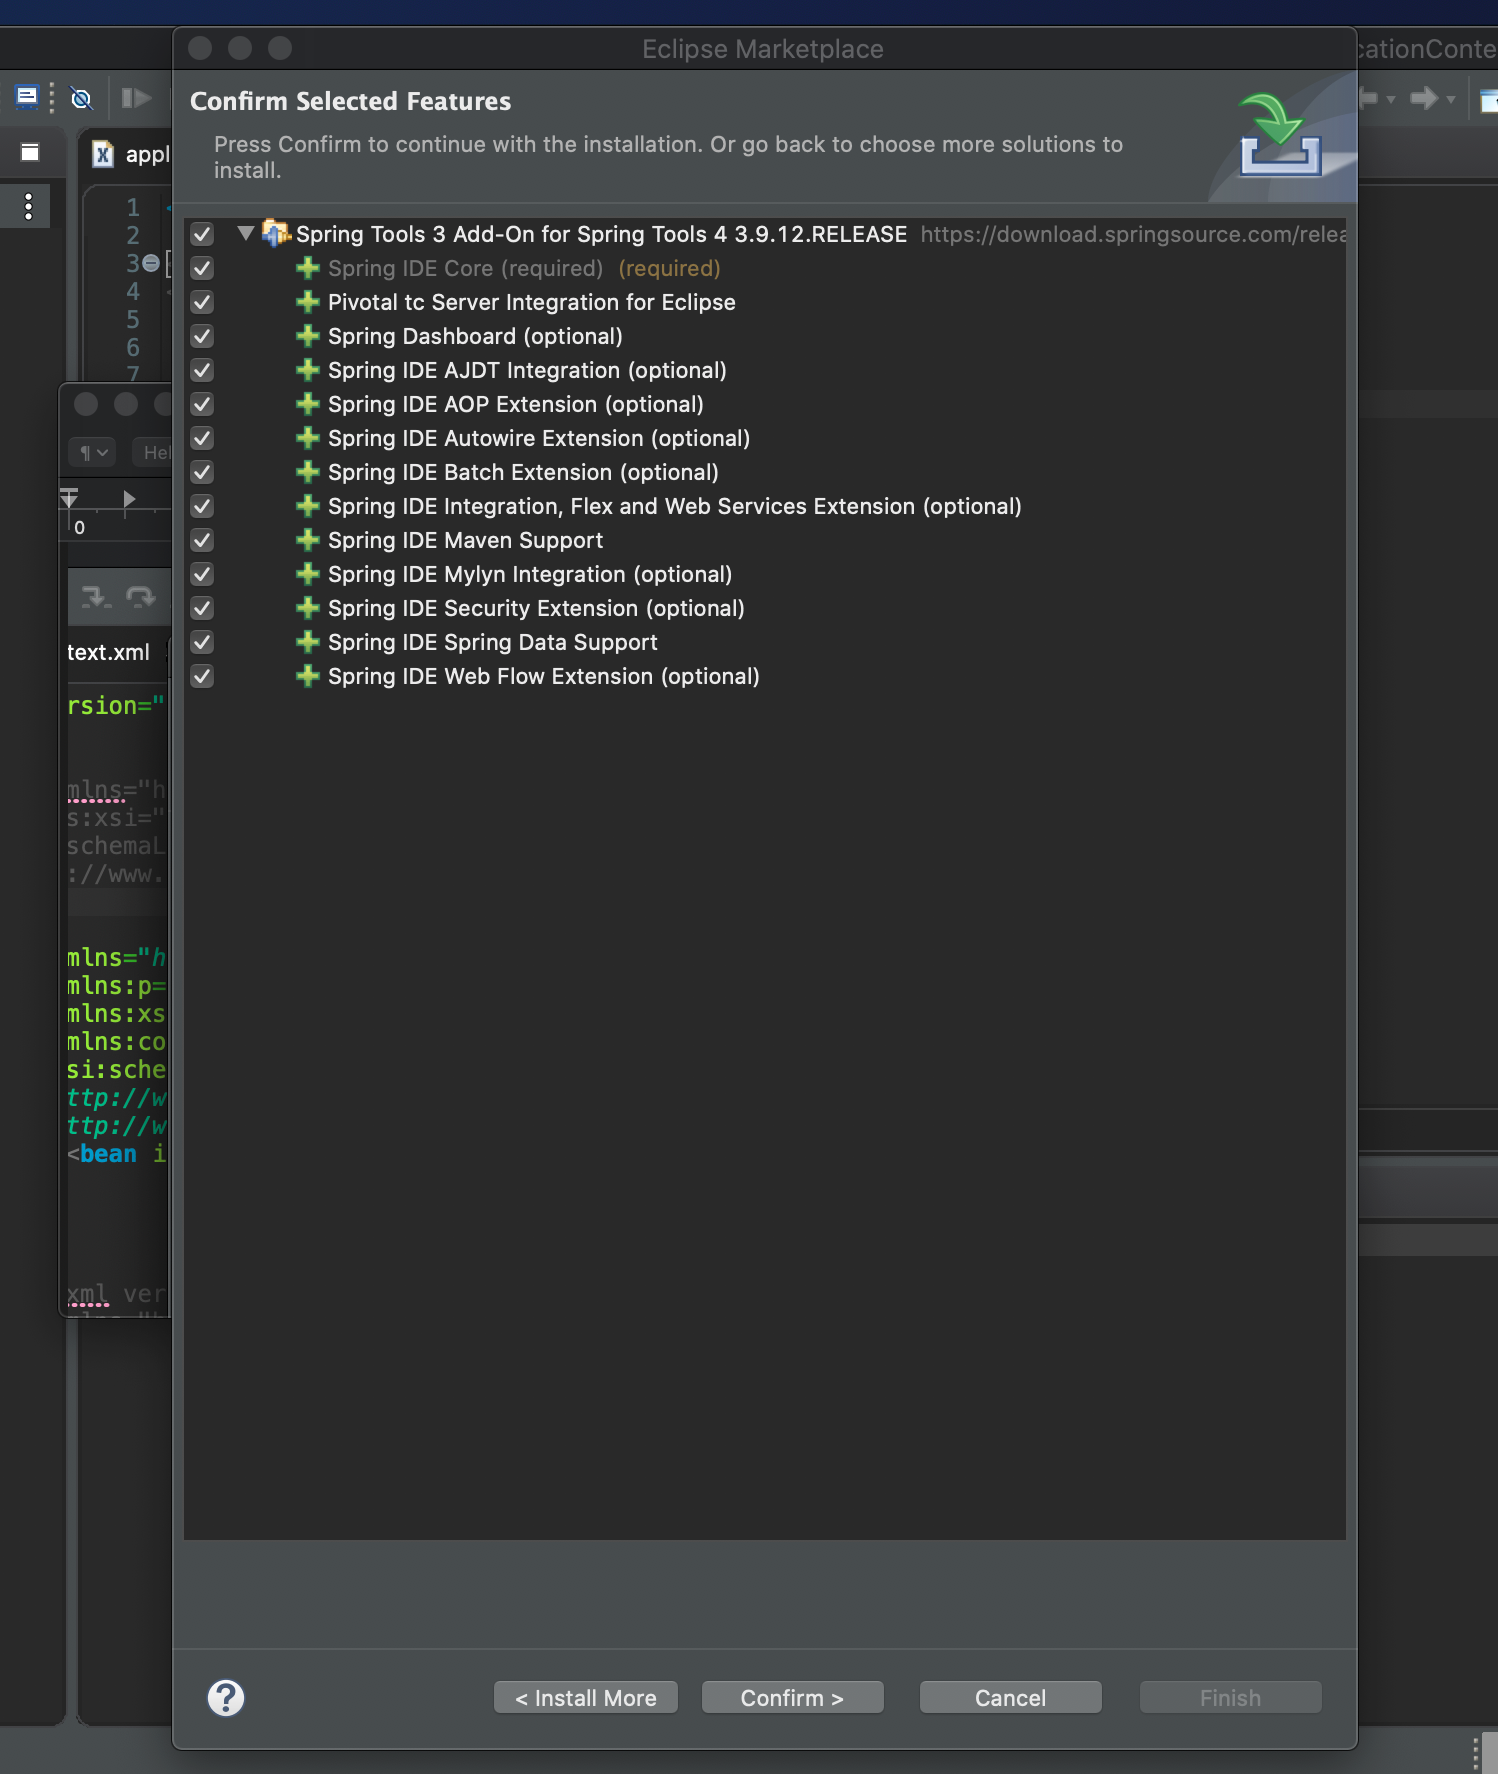Click the XML file icon on appl editor tab
Screen dimensions: 1498x1774
102,154
